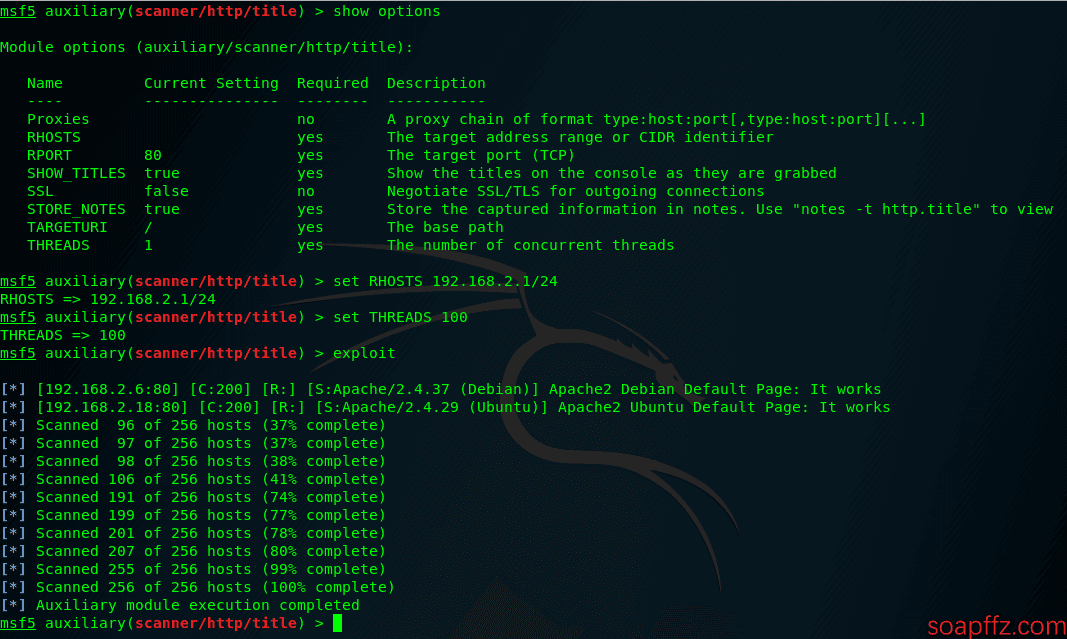Click the 100% complete scan line
Screen dimensions: 1067x639
[x=197, y=587]
